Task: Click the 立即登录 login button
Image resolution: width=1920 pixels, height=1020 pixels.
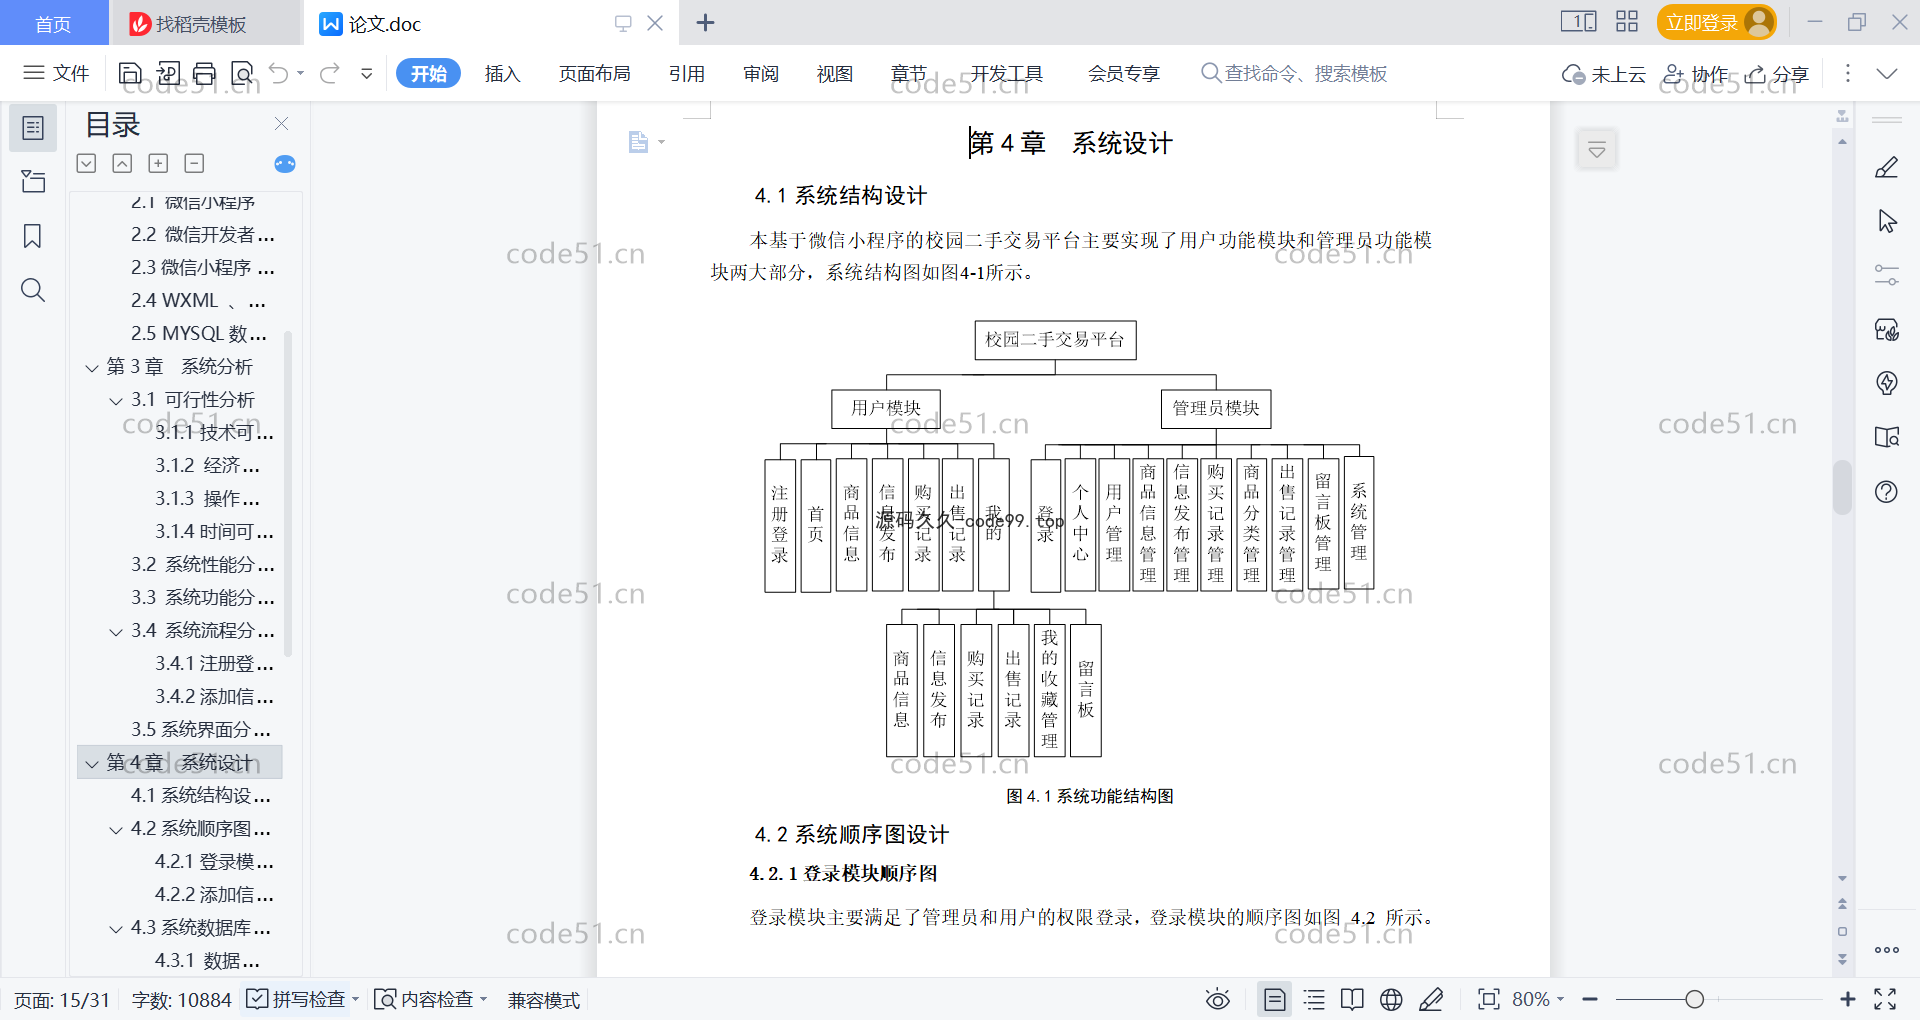Action: pyautogui.click(x=1716, y=22)
